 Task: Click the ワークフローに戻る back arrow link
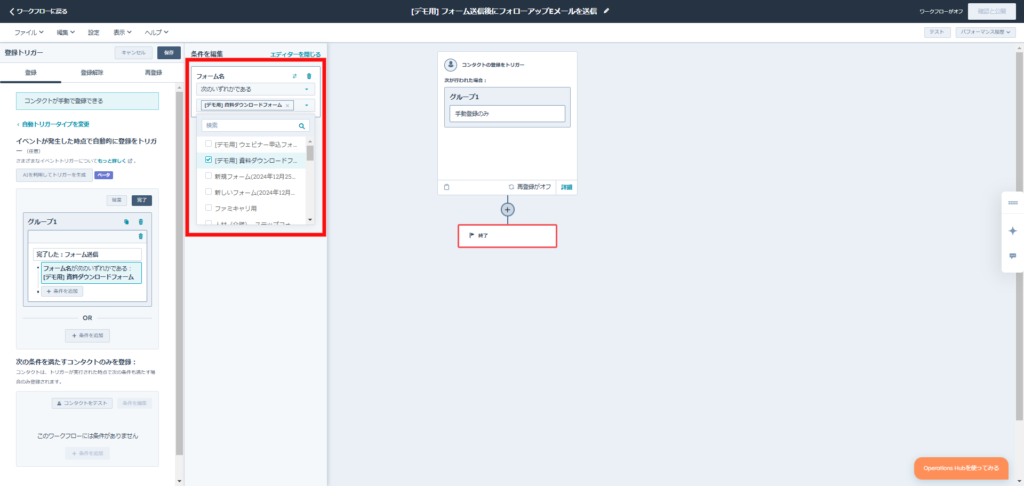point(38,11)
